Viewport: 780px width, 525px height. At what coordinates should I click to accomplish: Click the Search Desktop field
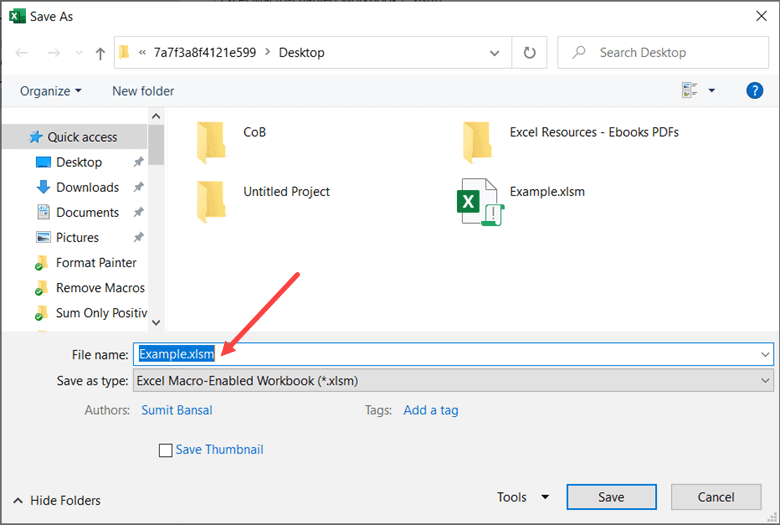[x=663, y=52]
